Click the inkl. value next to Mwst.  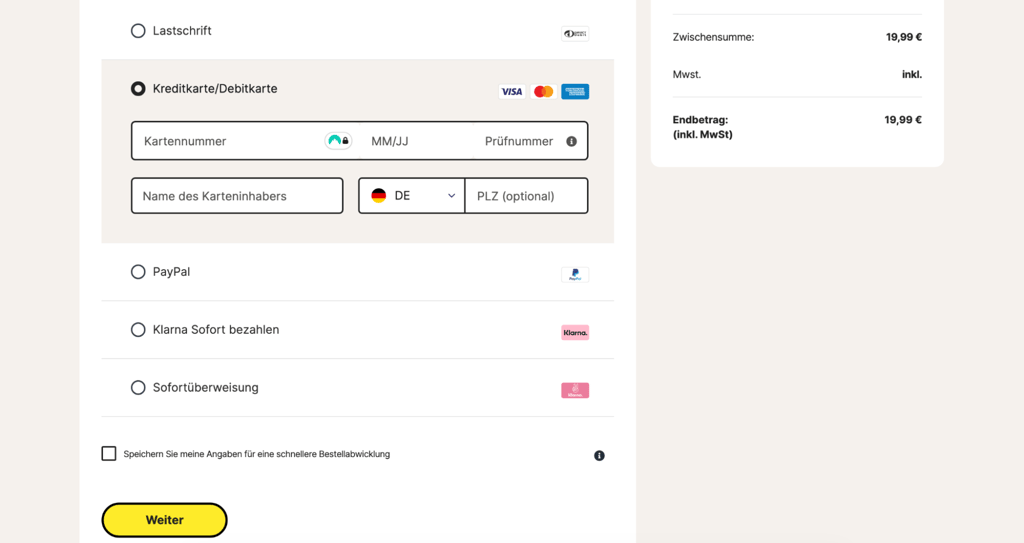912,74
